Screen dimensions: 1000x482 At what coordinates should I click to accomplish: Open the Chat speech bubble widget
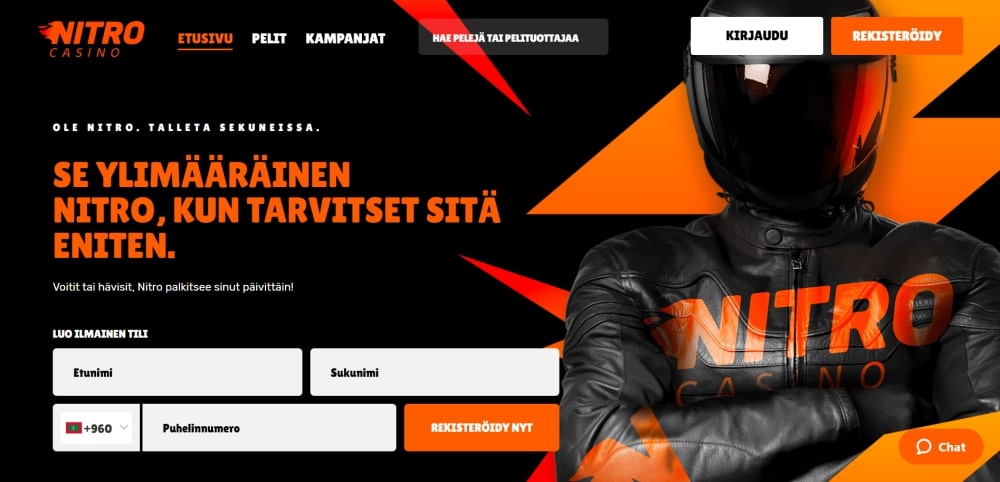point(941,447)
